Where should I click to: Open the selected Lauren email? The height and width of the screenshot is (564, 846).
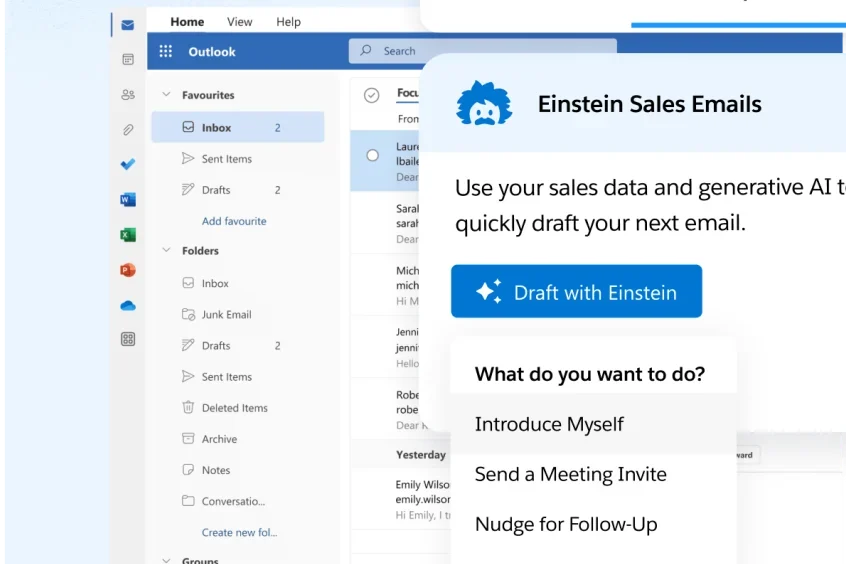point(385,161)
